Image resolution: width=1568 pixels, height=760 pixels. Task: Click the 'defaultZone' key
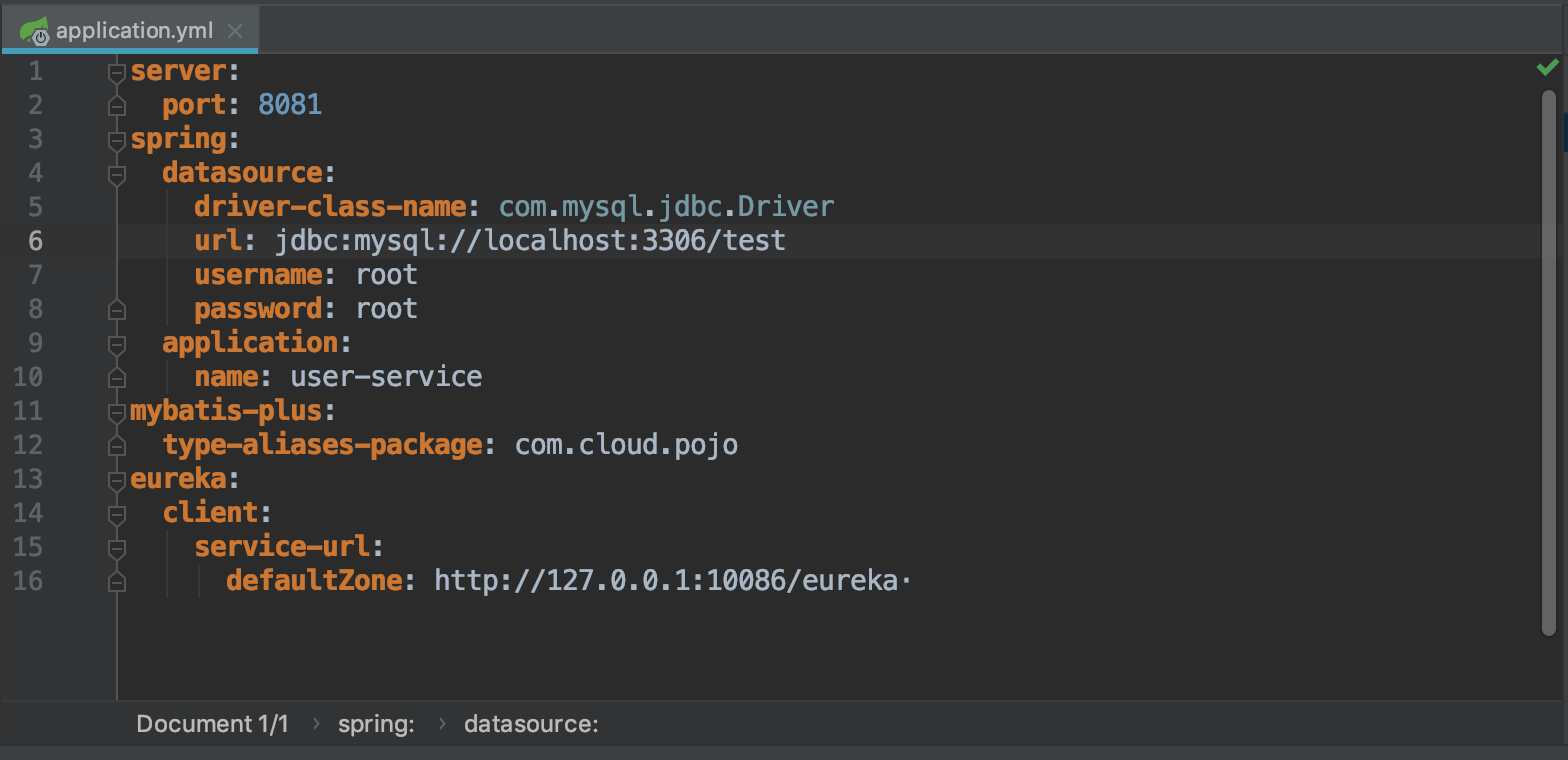[314, 581]
